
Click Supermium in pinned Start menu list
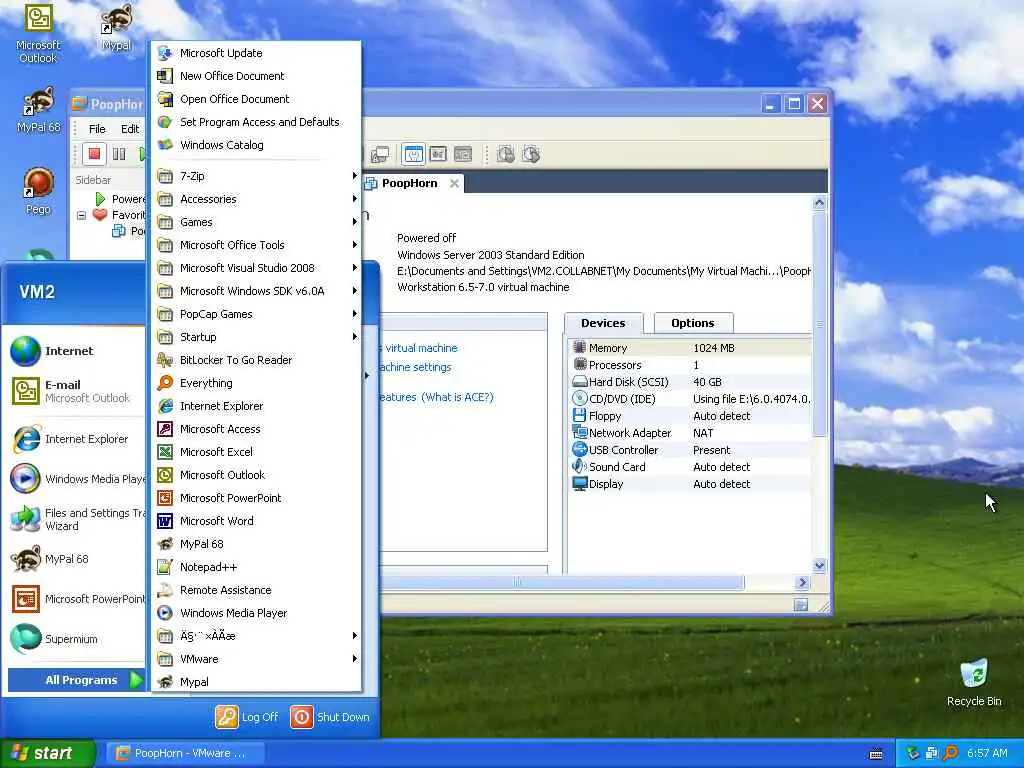pyautogui.click(x=75, y=639)
